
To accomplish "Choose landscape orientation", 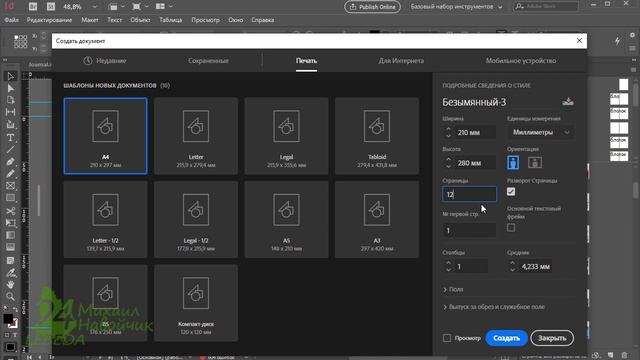I will 535,162.
